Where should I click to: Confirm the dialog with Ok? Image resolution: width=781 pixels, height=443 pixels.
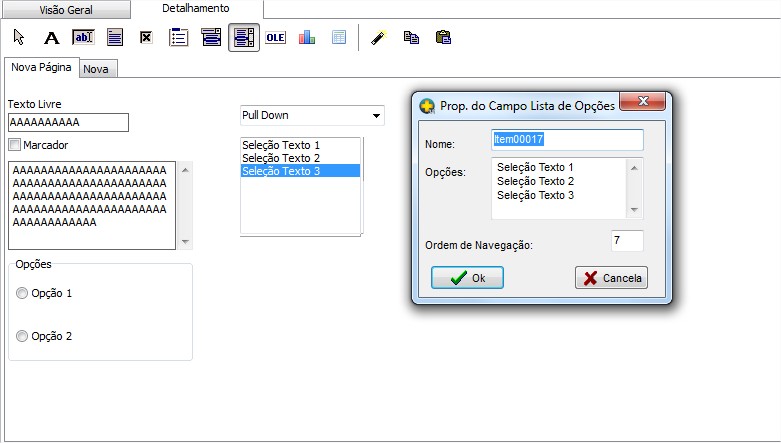pyautogui.click(x=467, y=278)
